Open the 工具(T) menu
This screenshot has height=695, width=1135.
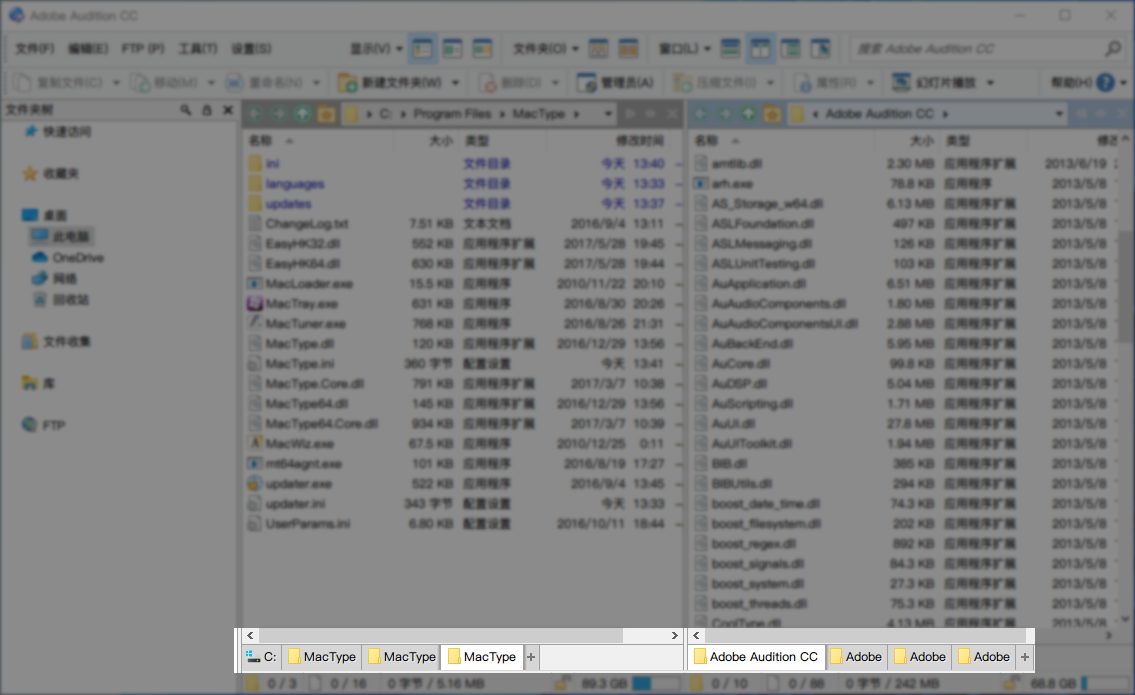(198, 49)
